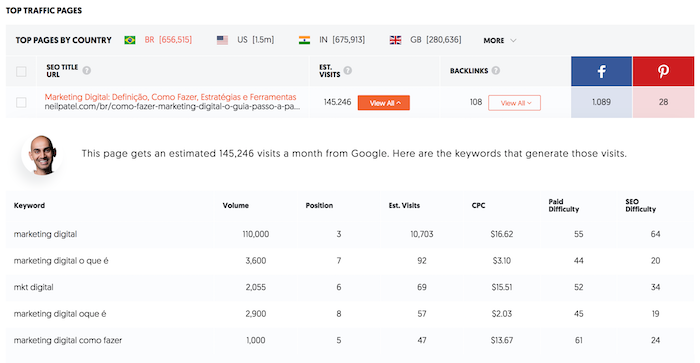
Task: Open help icon next to Backlinks header
Action: pos(496,71)
